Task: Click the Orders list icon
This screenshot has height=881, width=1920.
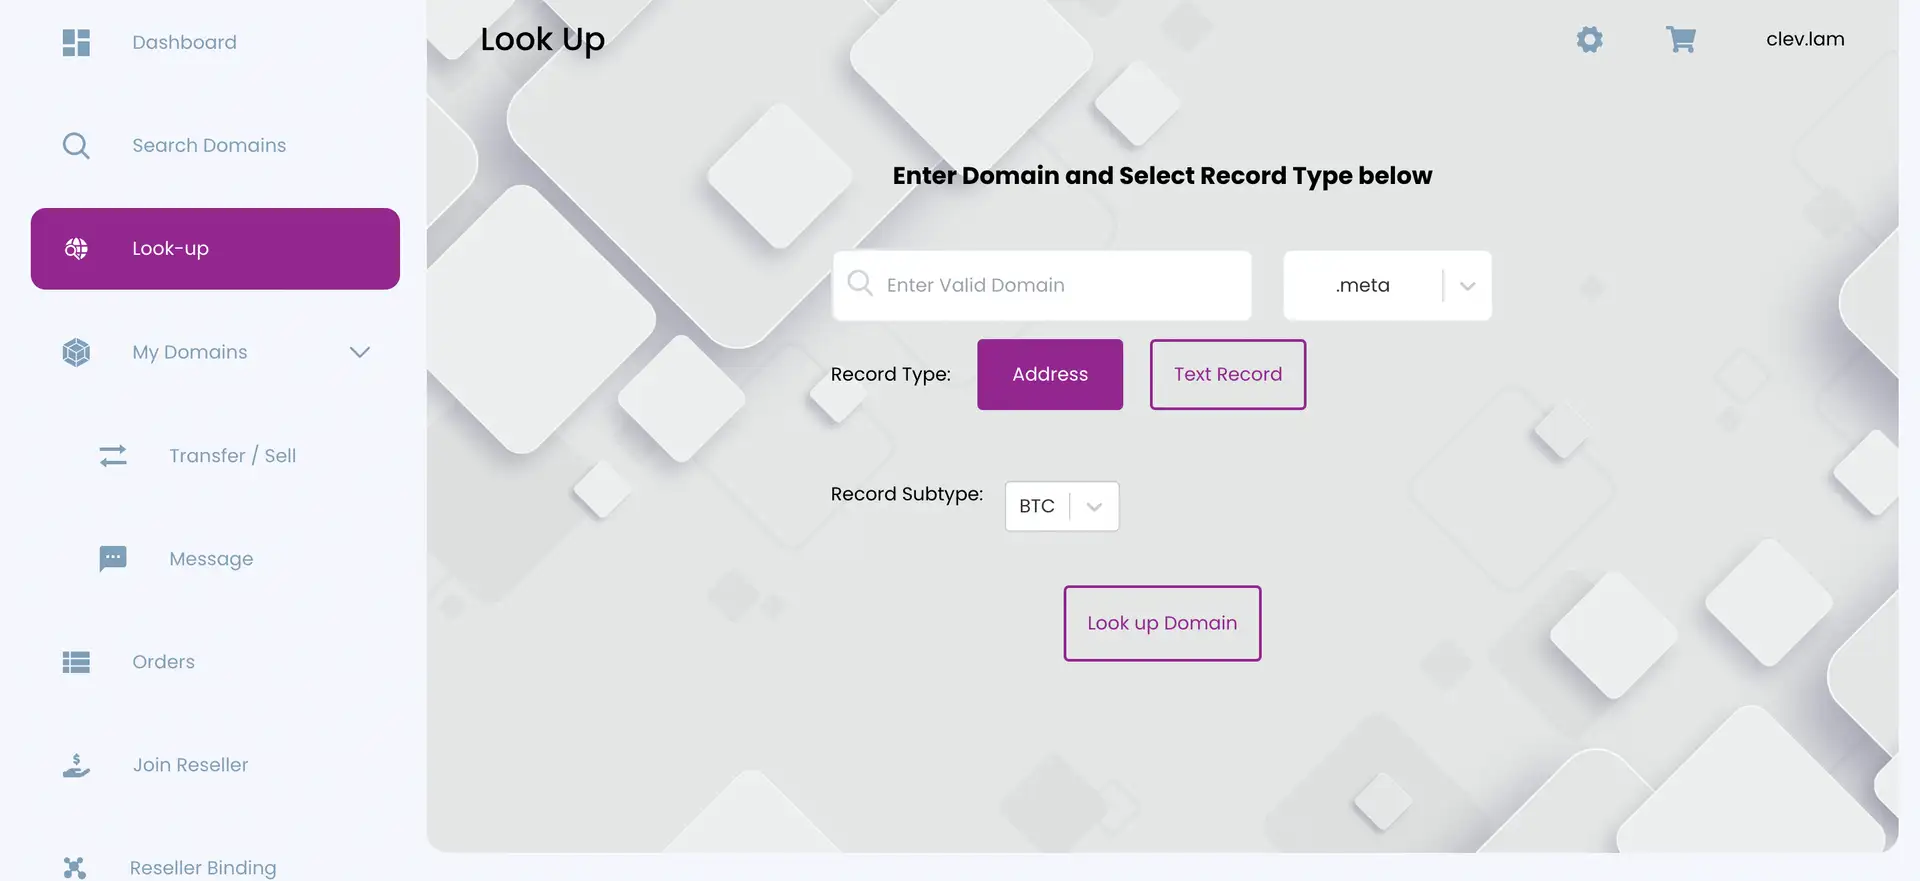Action: coord(76,662)
